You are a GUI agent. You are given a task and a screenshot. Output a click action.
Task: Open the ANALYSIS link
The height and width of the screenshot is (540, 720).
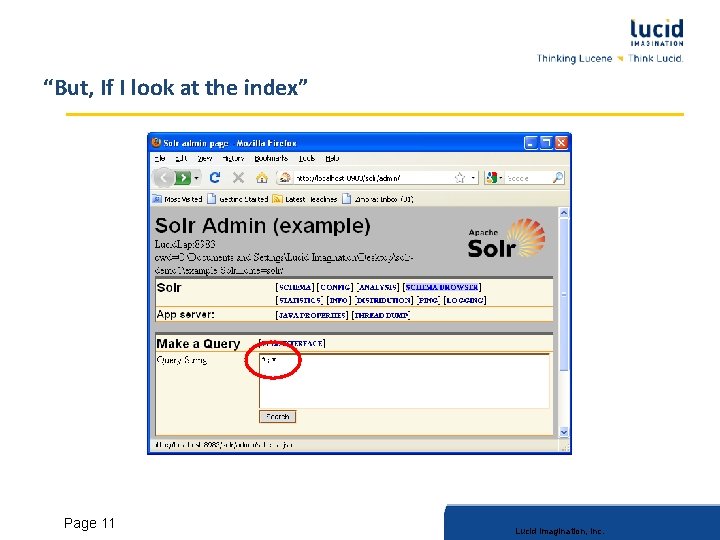click(378, 287)
